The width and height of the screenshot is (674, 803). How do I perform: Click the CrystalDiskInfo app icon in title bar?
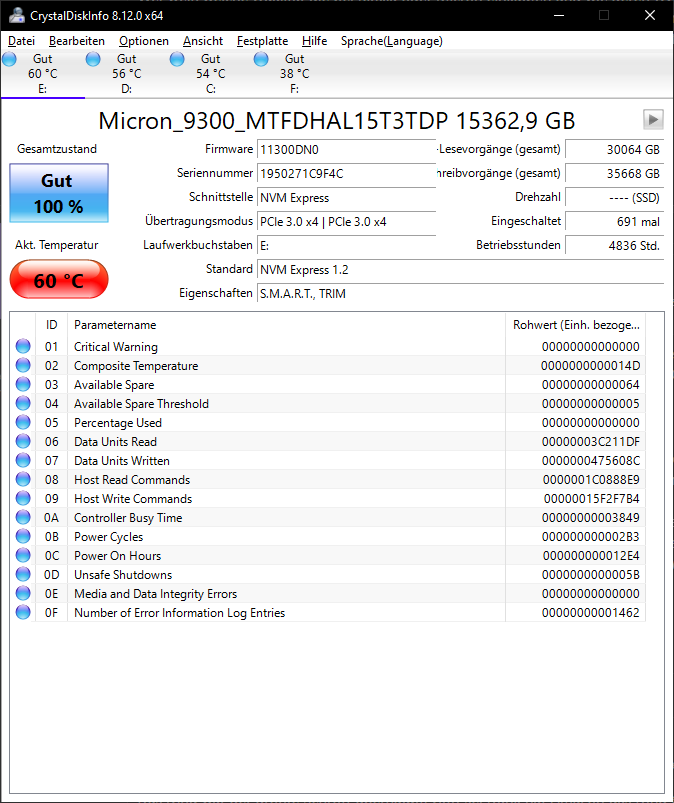point(16,15)
